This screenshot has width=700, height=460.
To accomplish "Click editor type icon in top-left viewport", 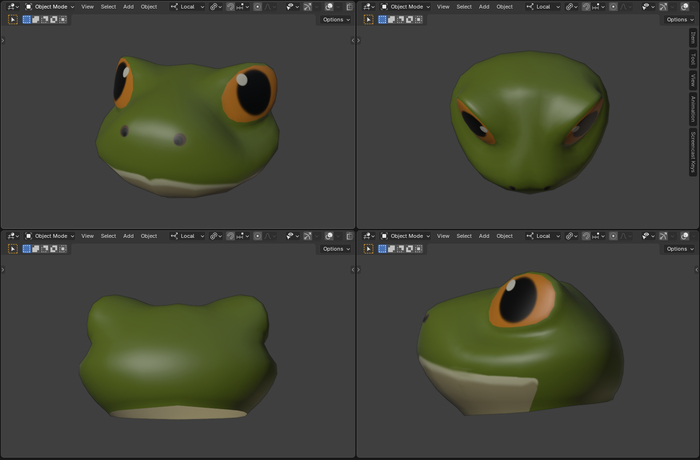I will tap(12, 6).
